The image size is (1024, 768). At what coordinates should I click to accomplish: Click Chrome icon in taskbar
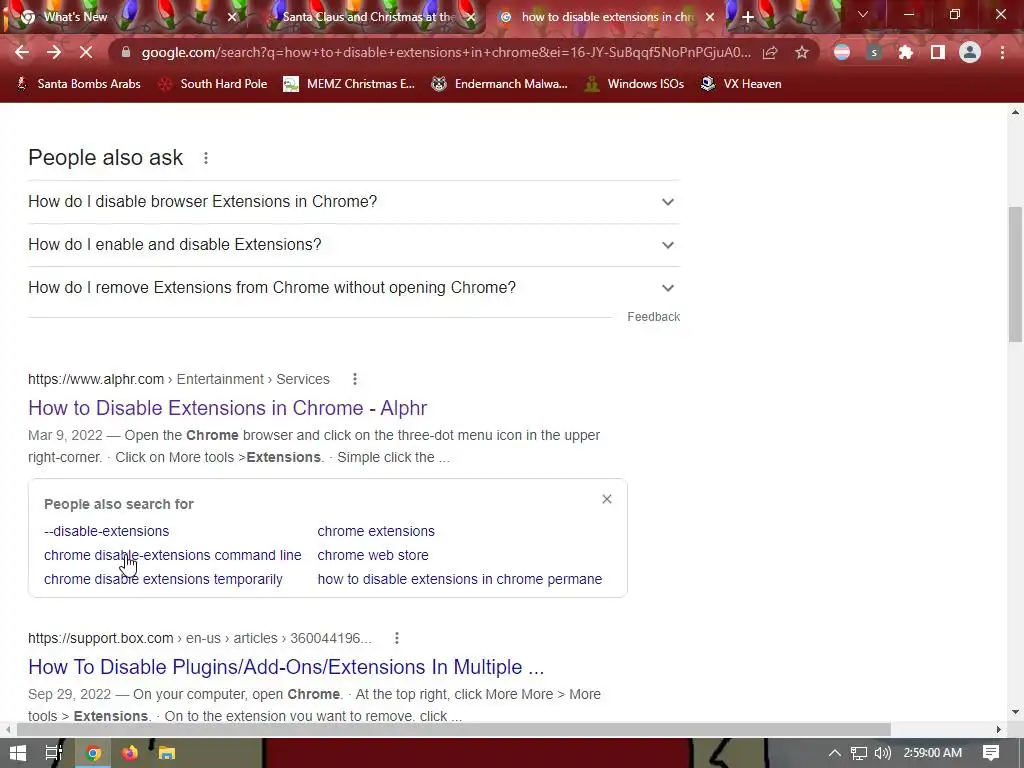point(93,753)
